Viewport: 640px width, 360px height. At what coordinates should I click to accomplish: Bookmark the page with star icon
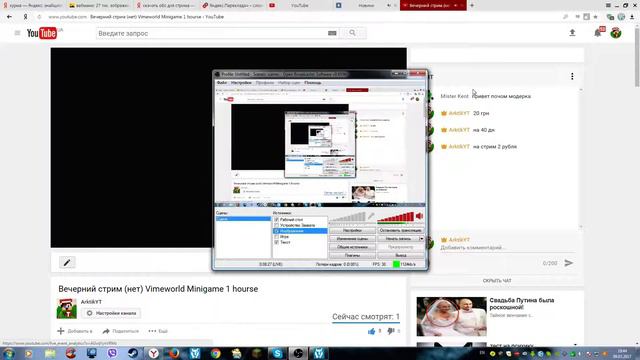596,17
